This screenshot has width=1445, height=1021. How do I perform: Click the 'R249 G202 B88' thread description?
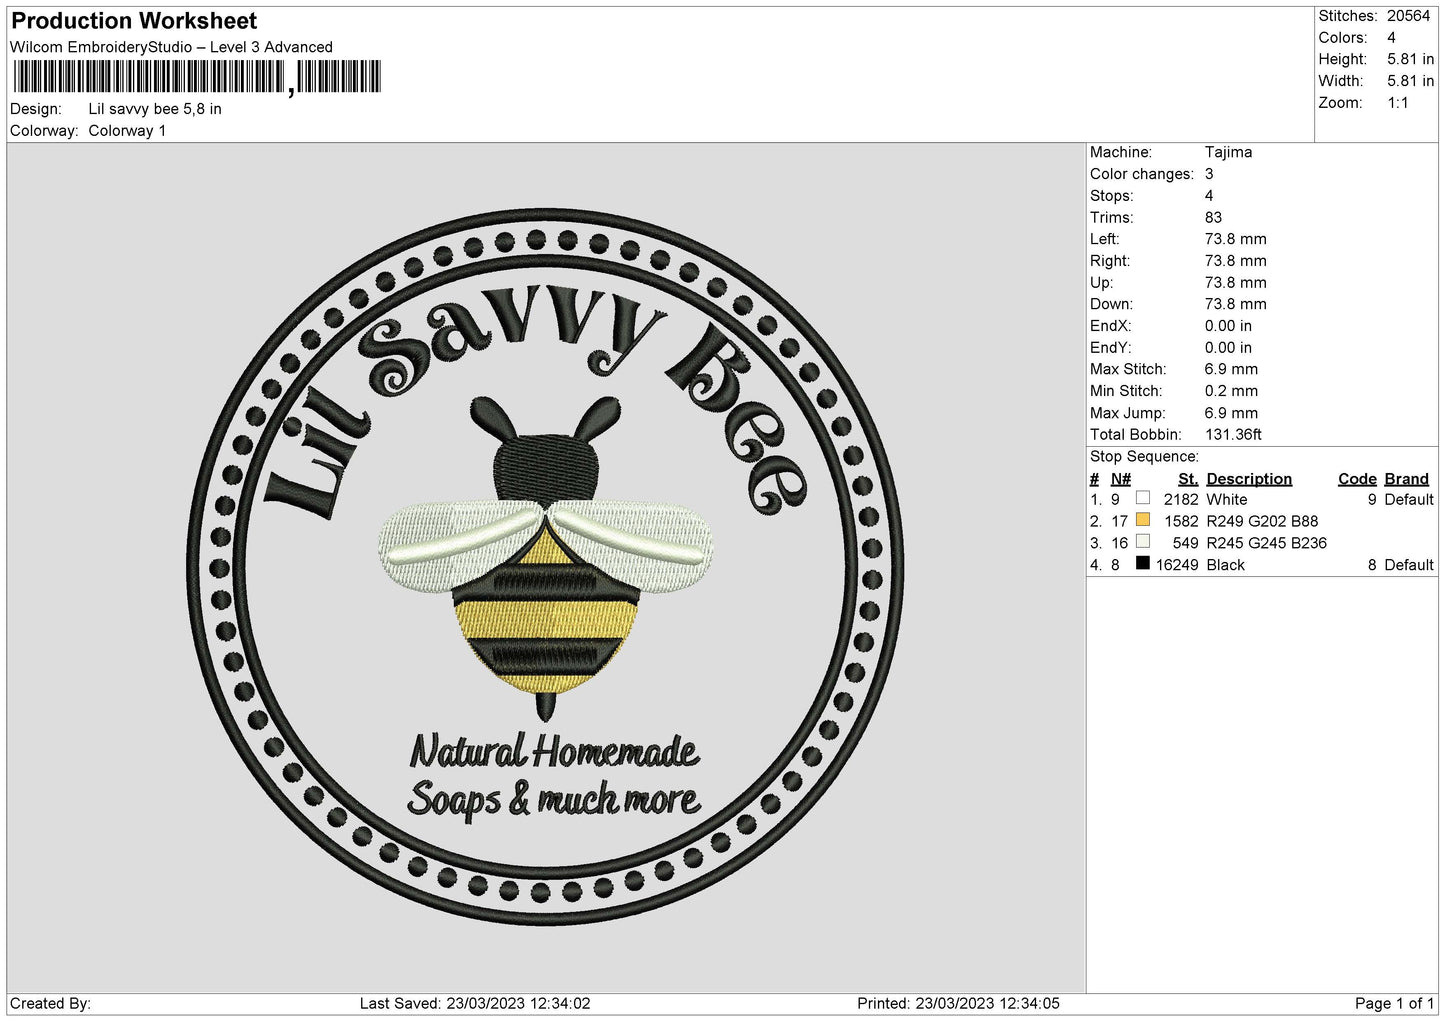(1262, 522)
